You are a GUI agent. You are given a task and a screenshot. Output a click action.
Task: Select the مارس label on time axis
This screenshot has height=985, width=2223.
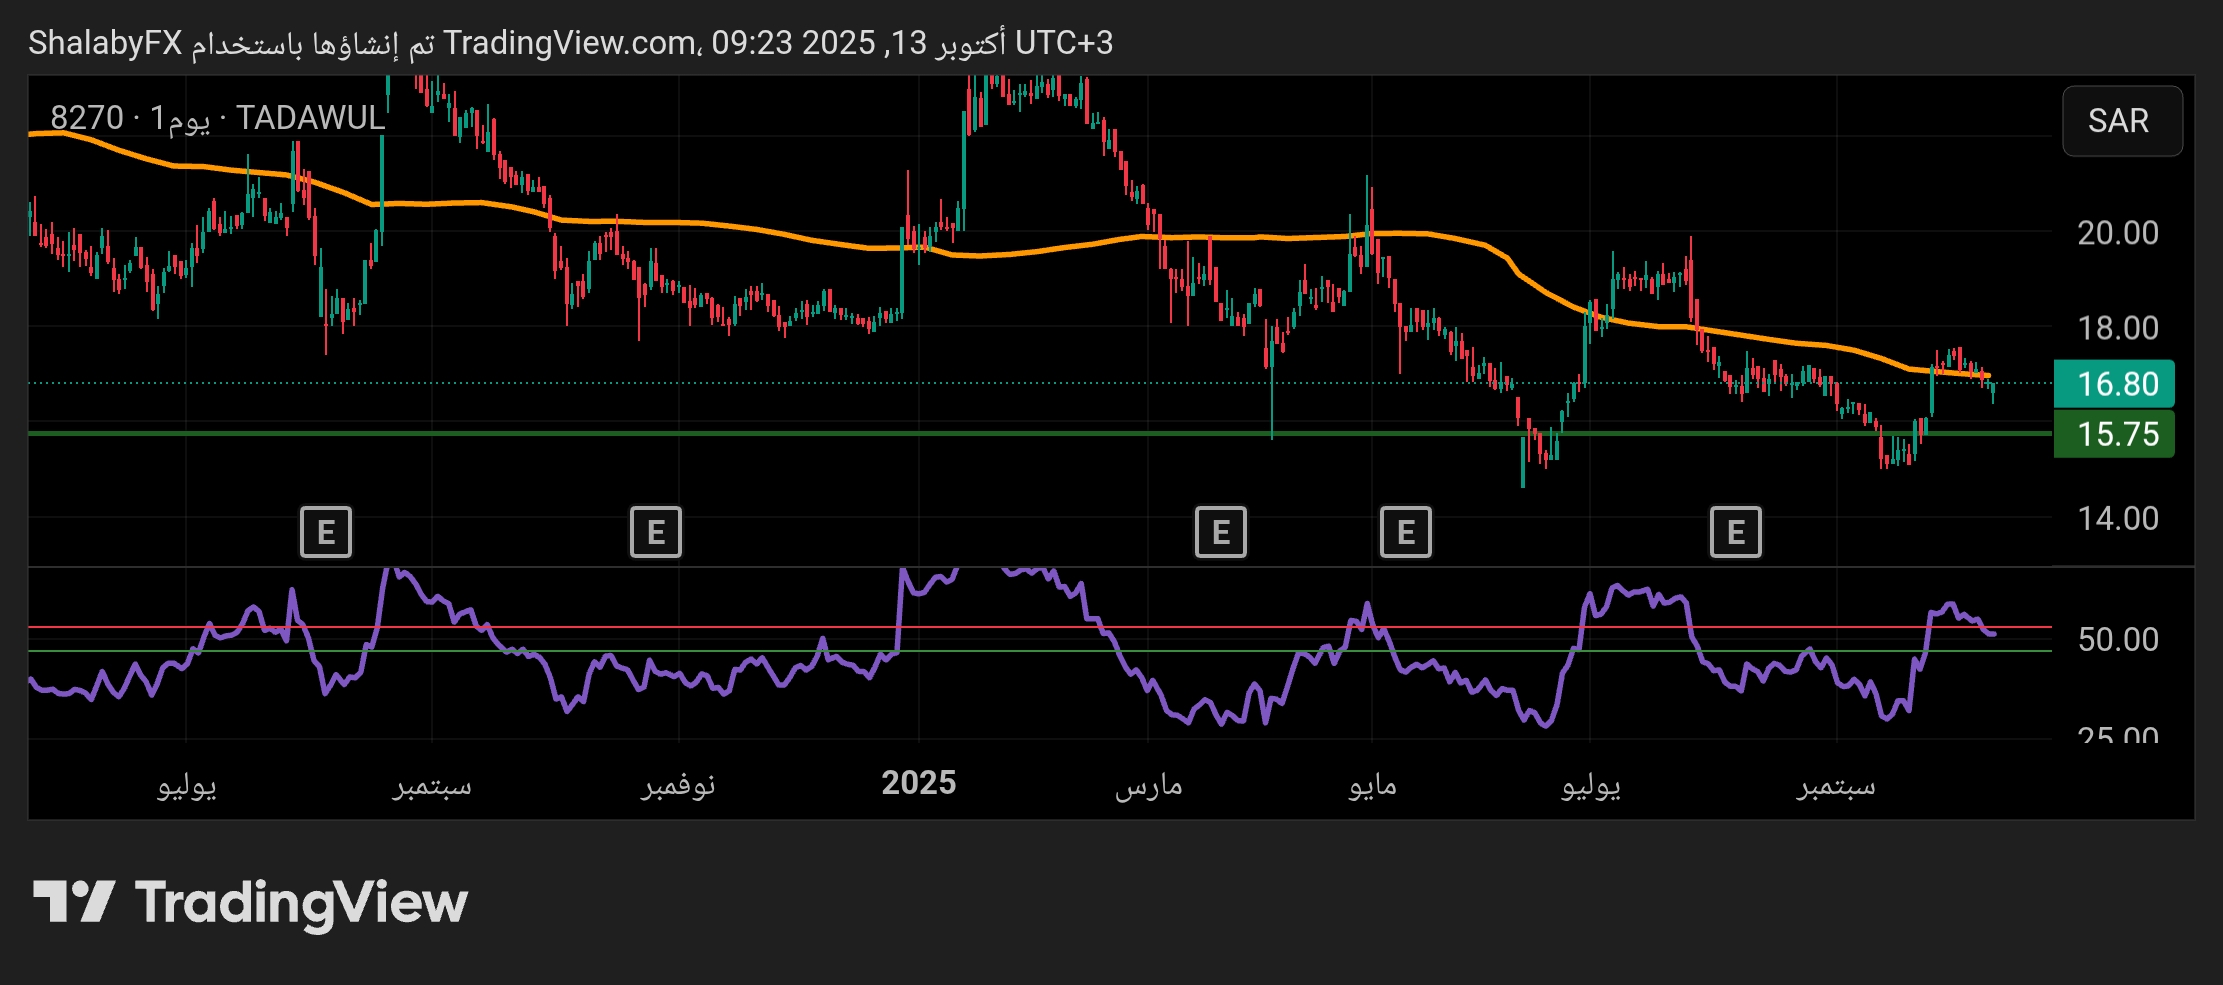click(x=1148, y=785)
